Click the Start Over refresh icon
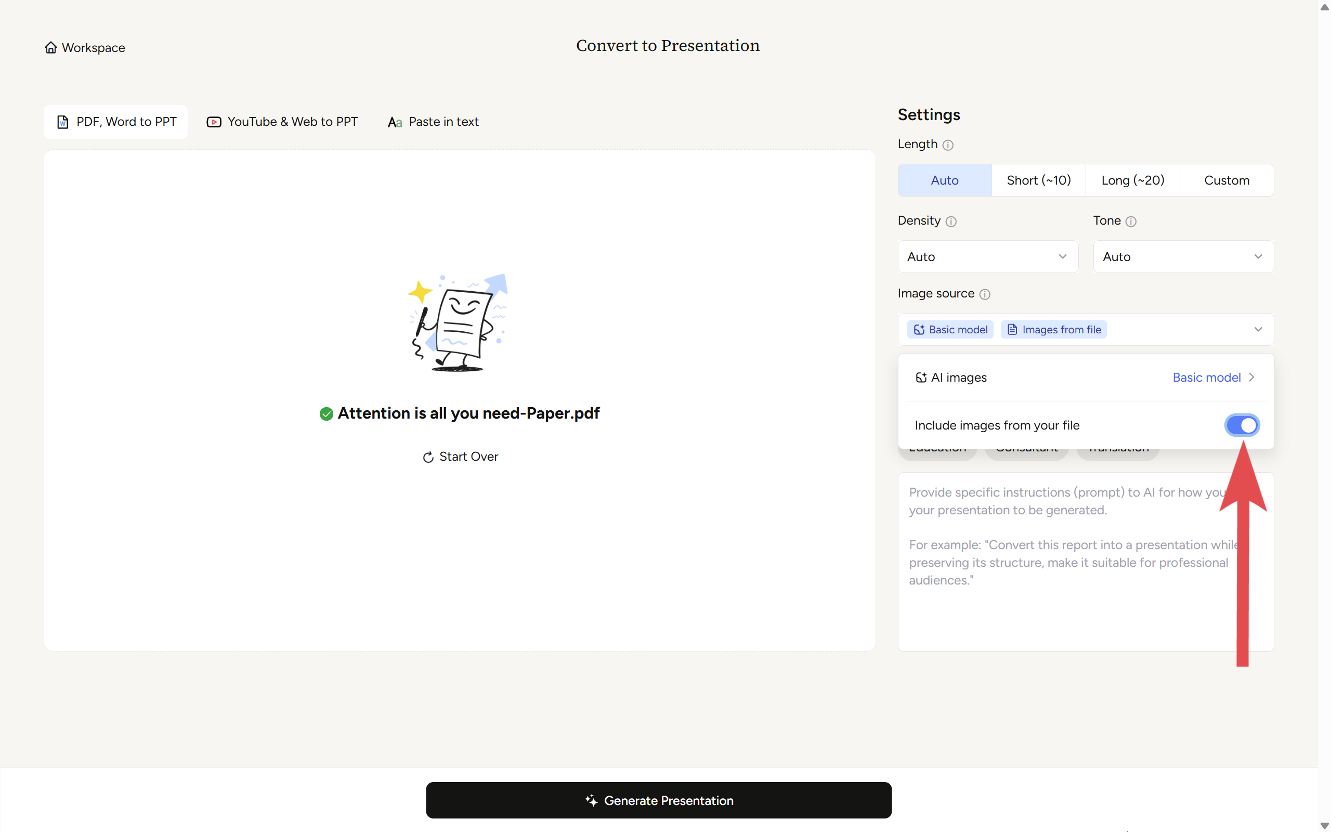The height and width of the screenshot is (832, 1331). pyautogui.click(x=428, y=457)
